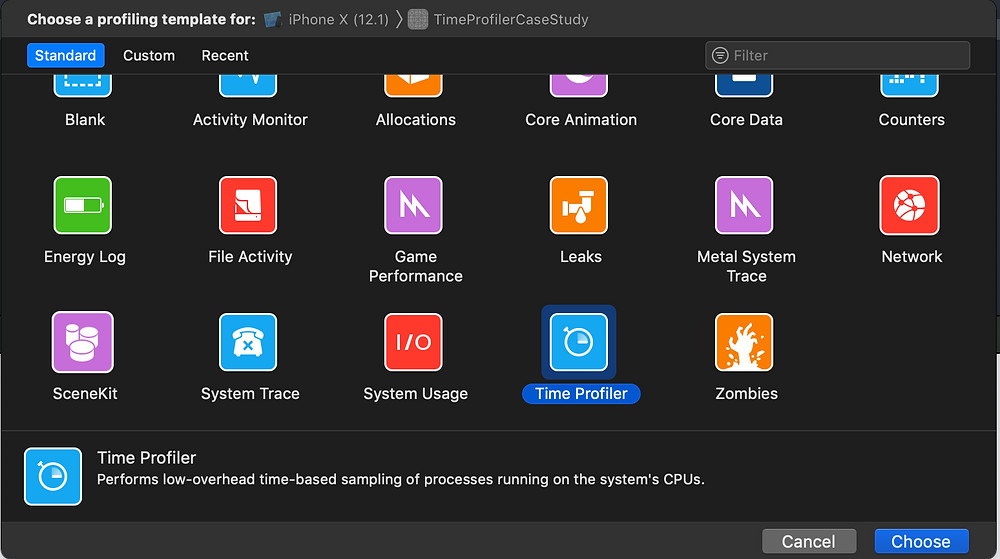The image size is (1000, 559).
Task: Click the Time Profiler stopwatch icon
Action: 578,342
